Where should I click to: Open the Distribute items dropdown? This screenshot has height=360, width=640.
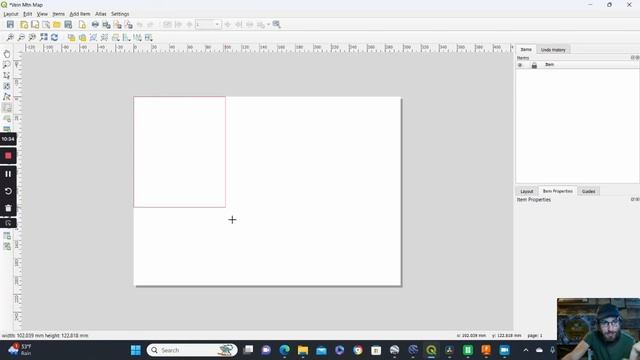coord(138,38)
